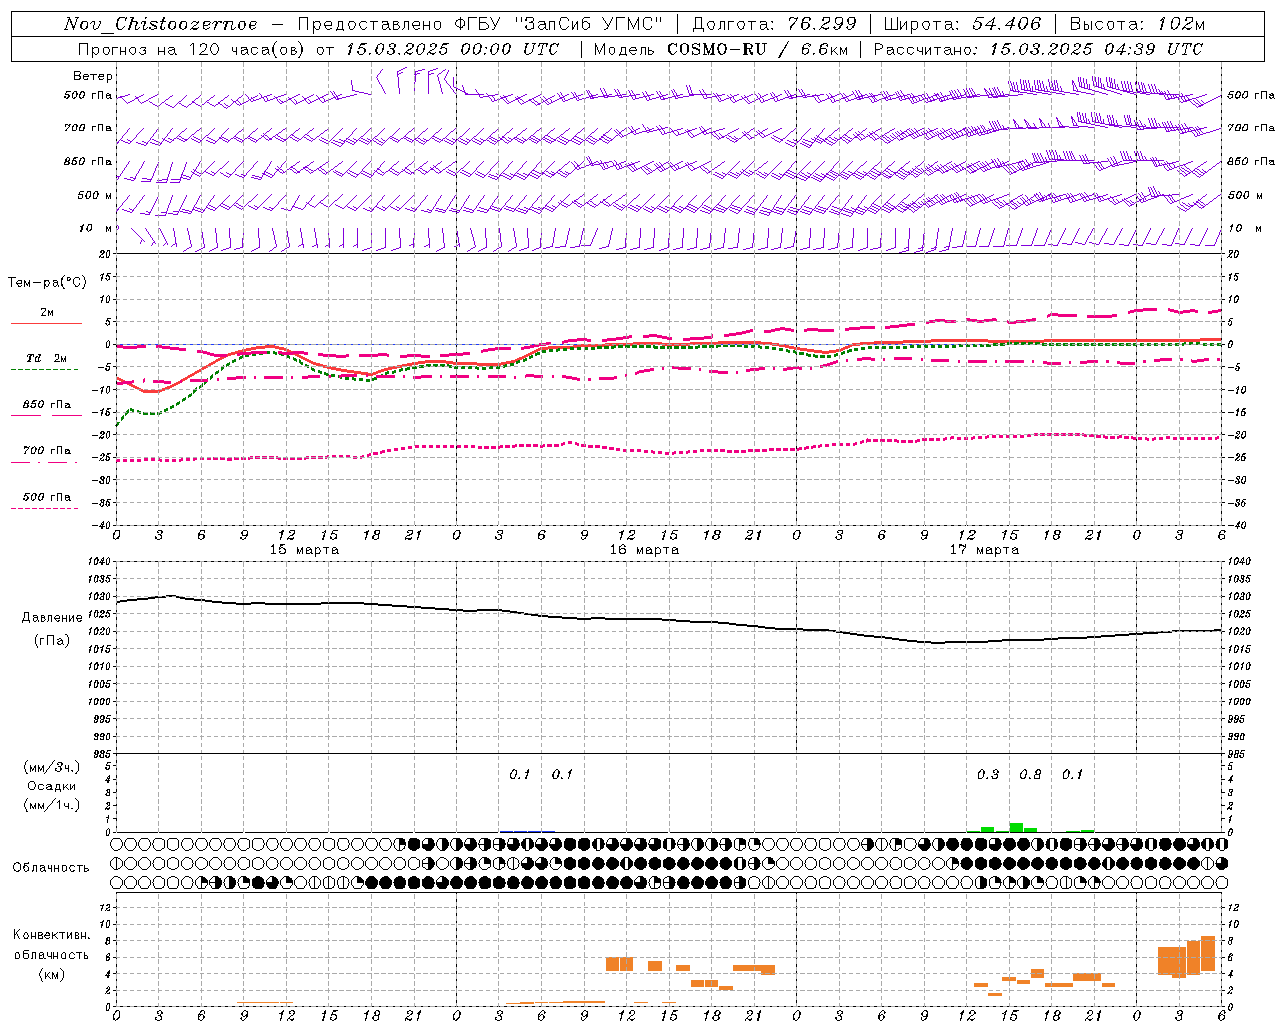1280x1024 pixels.
Task: Click the Конвективн. convective cloud label
Action: 52,935
